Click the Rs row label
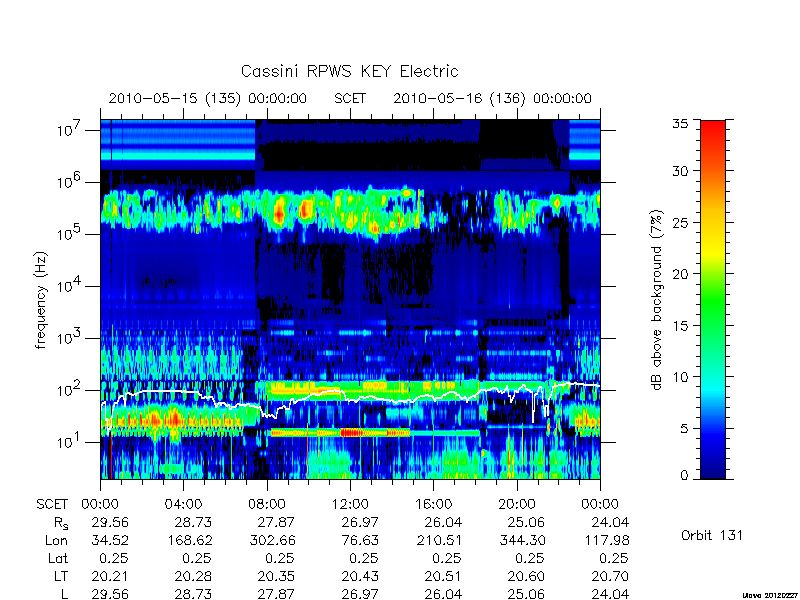This screenshot has width=800, height=600. point(61,523)
